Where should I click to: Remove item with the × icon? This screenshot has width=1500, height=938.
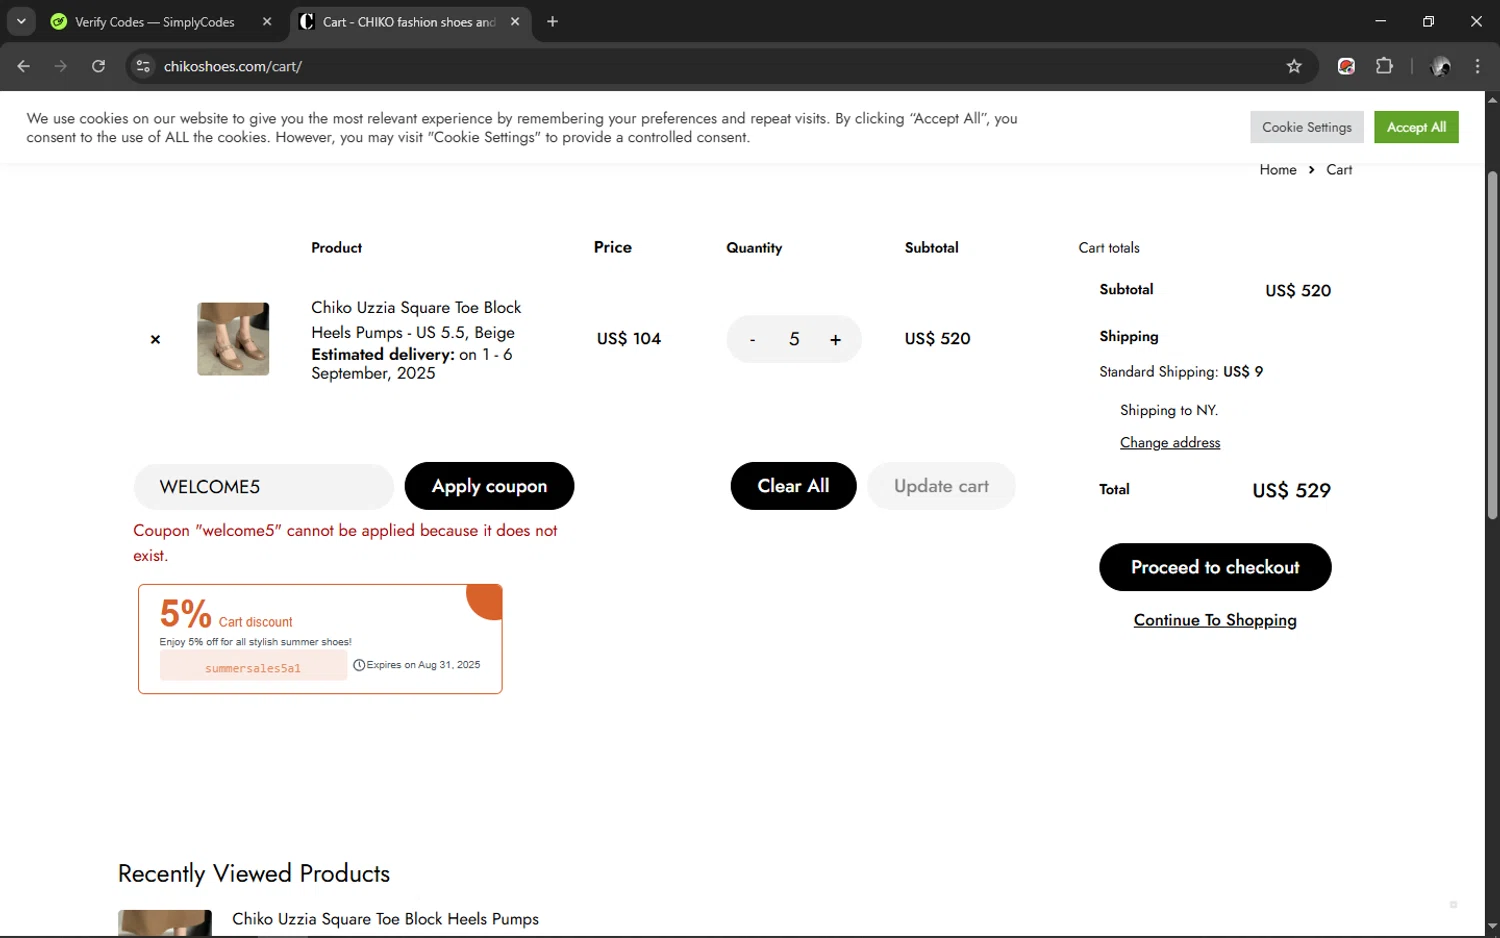pyautogui.click(x=155, y=339)
